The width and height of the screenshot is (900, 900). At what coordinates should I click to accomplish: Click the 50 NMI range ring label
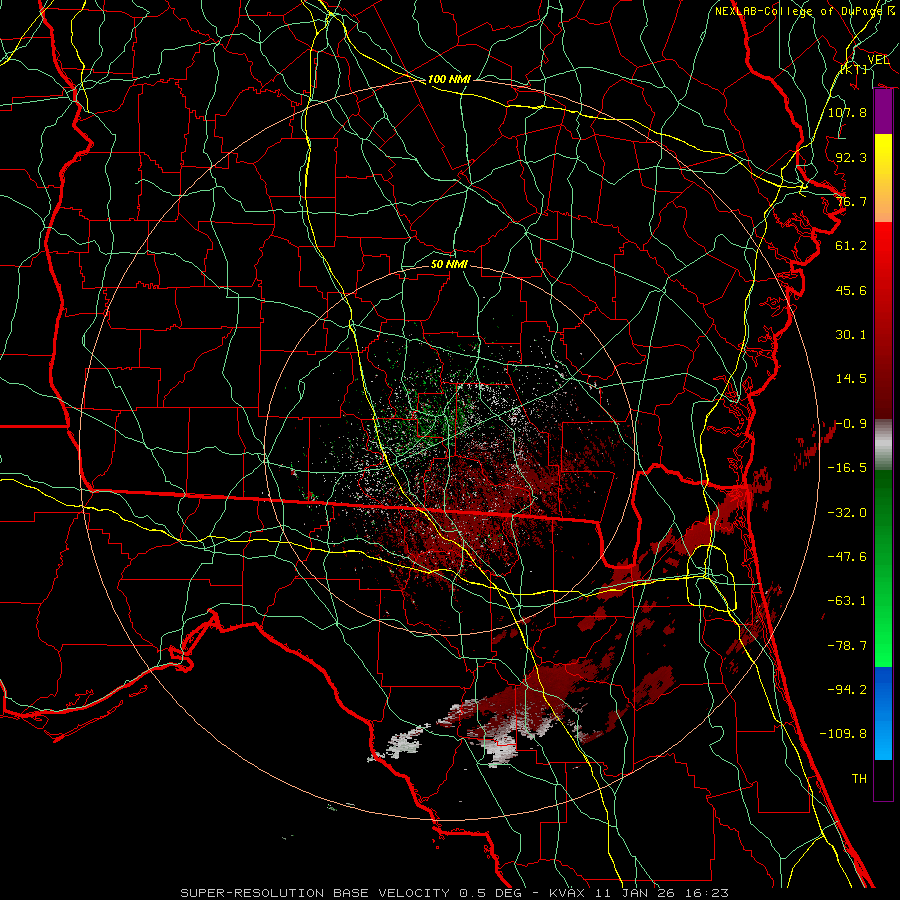pos(449,264)
